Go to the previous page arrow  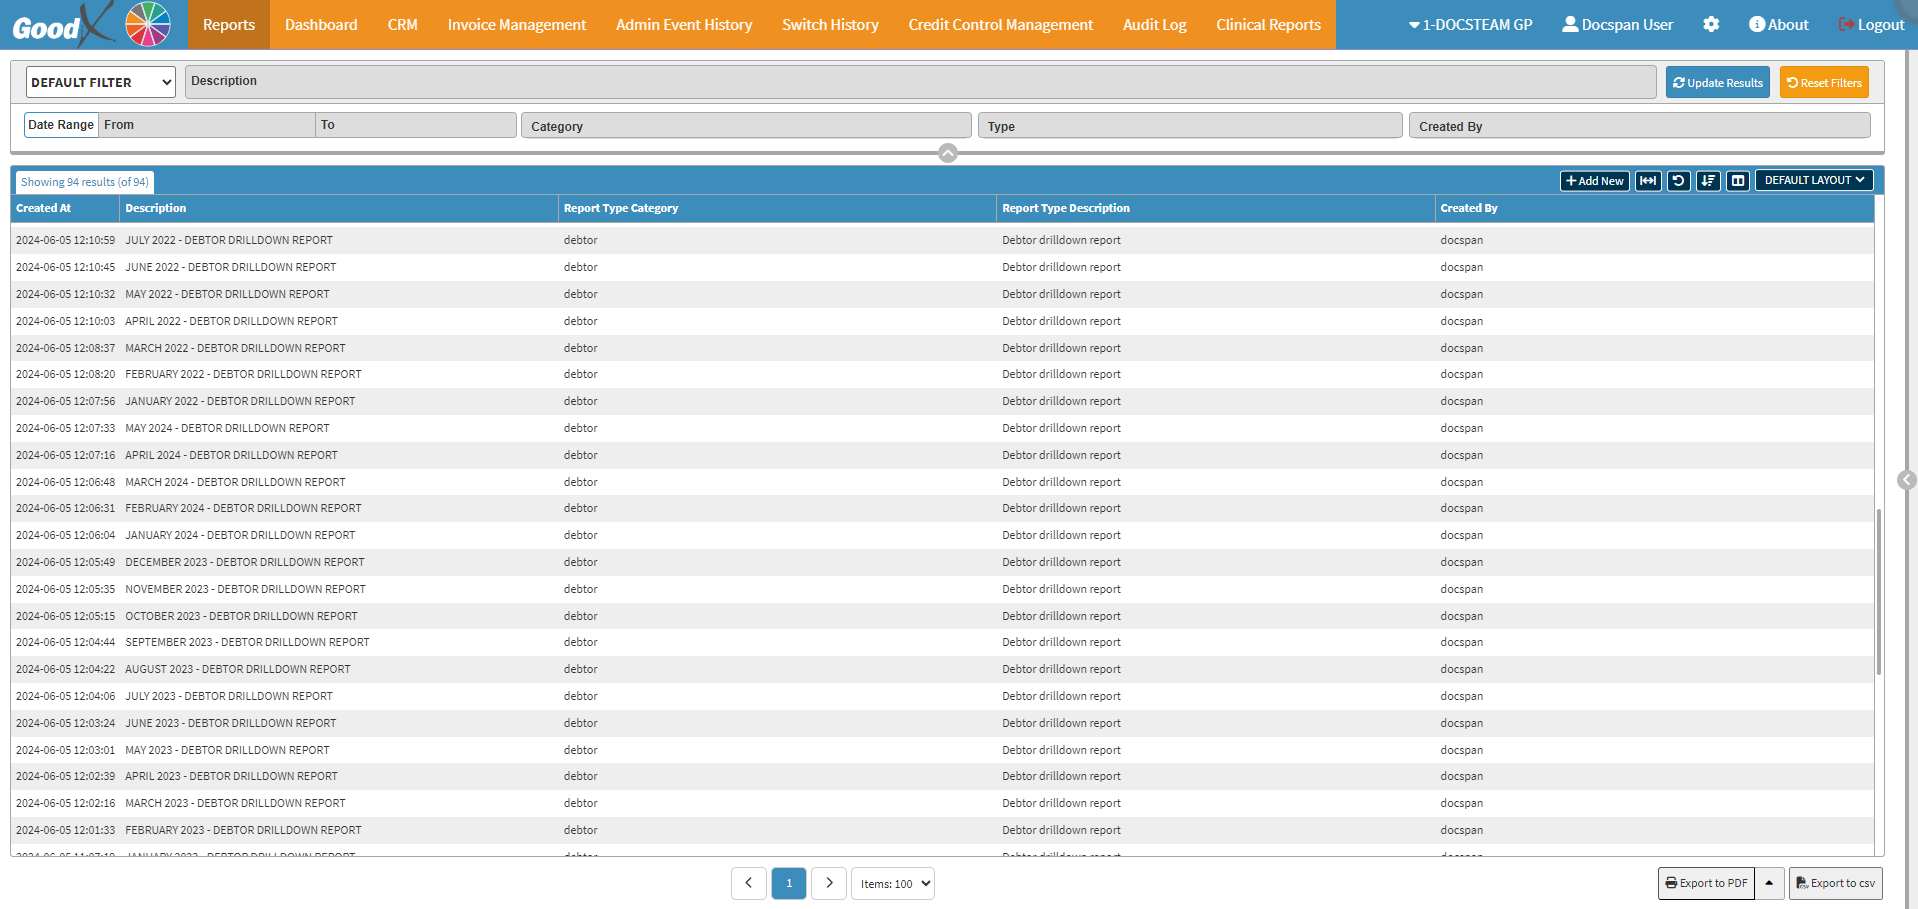pyautogui.click(x=749, y=883)
